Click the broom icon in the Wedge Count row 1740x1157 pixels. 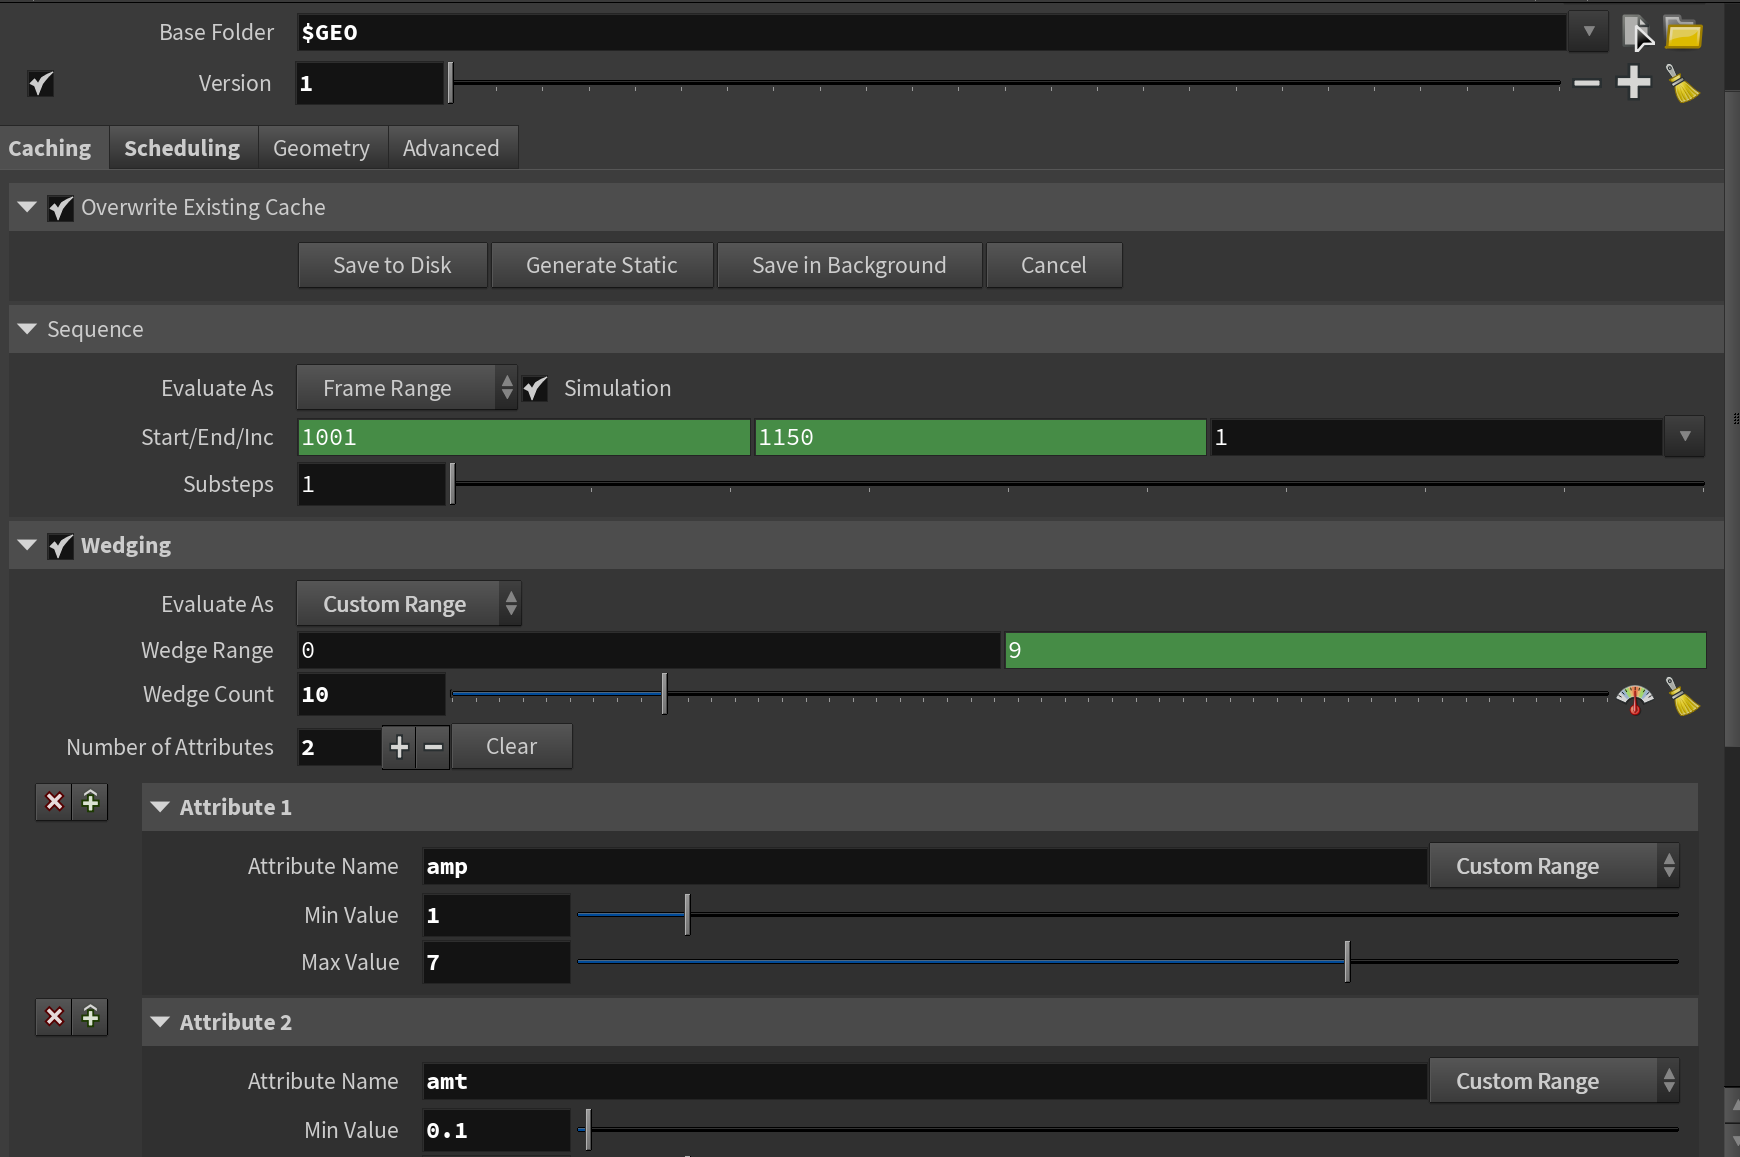point(1683,697)
